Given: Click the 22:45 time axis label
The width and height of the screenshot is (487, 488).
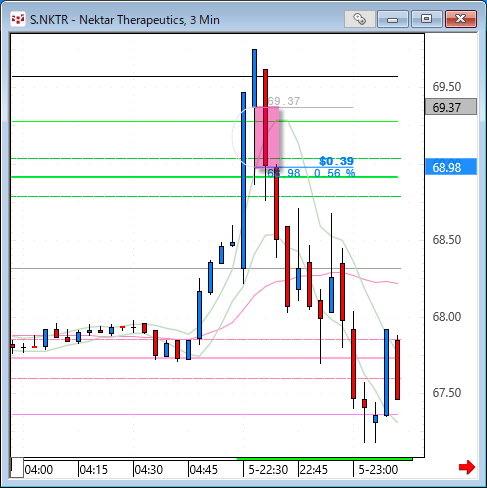Looking at the screenshot, I should coord(314,470).
